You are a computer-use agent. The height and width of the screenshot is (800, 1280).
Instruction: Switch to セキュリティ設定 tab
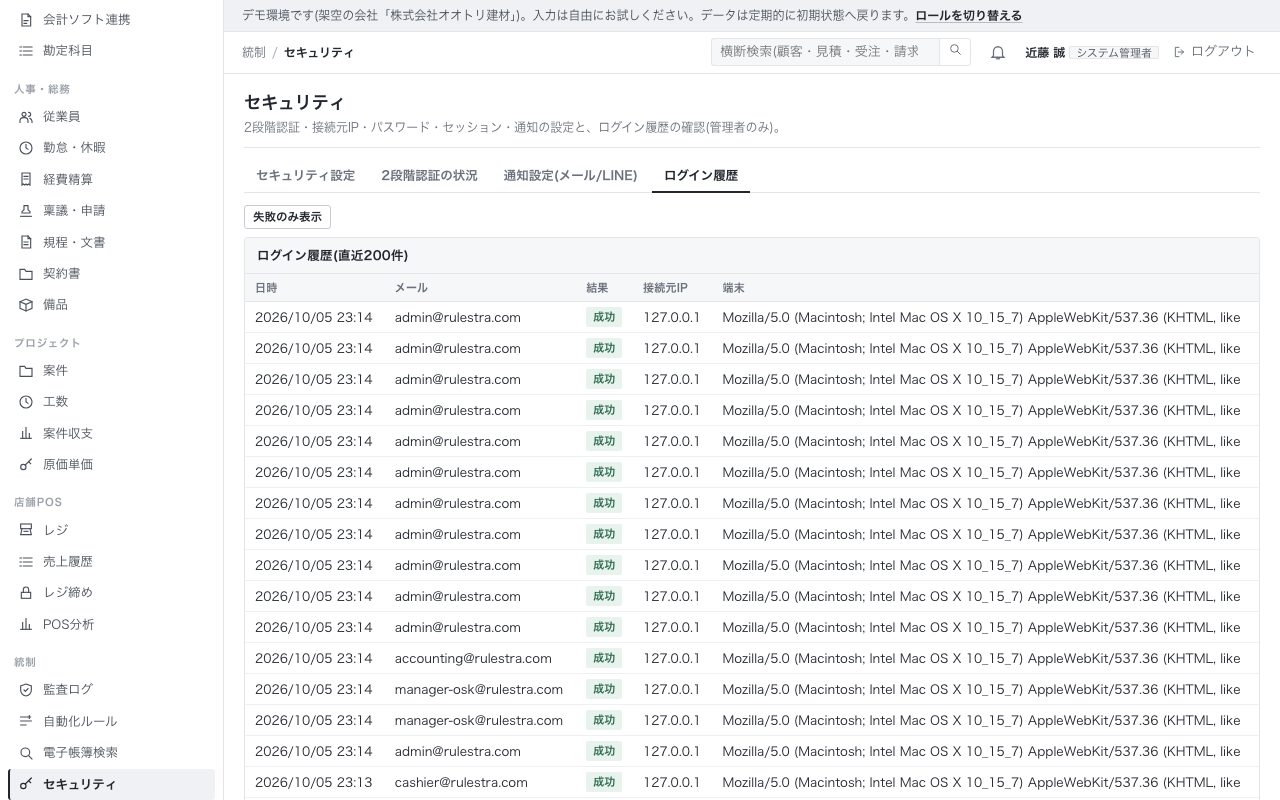point(305,175)
